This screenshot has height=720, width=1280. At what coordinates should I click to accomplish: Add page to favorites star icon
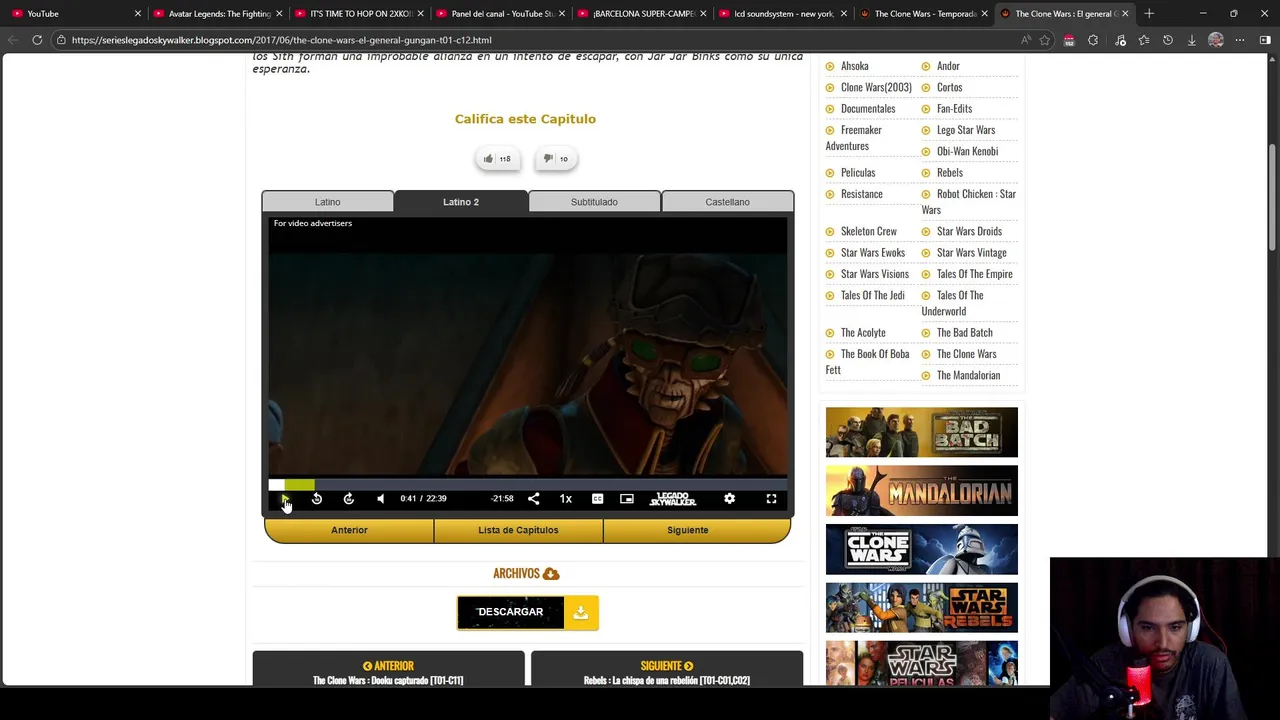1045,40
